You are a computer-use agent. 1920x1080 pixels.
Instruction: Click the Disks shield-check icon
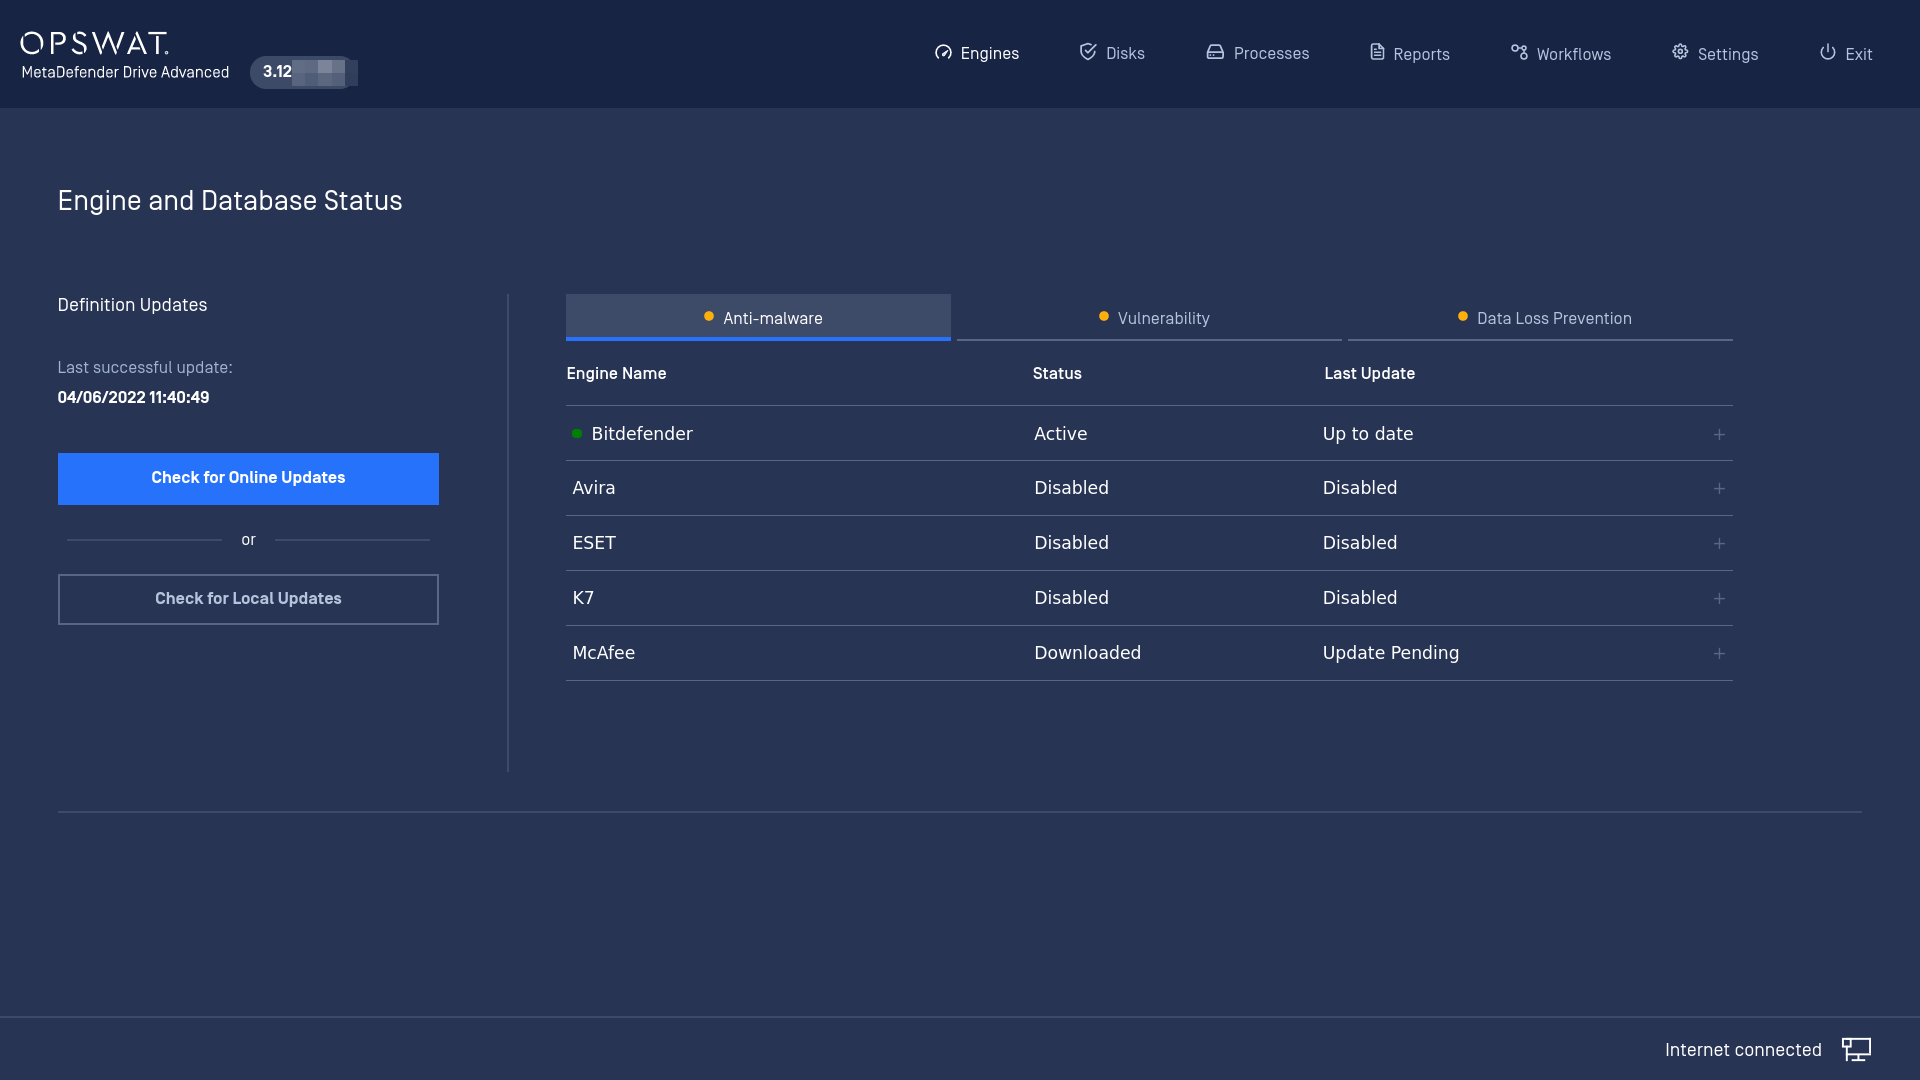click(1088, 51)
